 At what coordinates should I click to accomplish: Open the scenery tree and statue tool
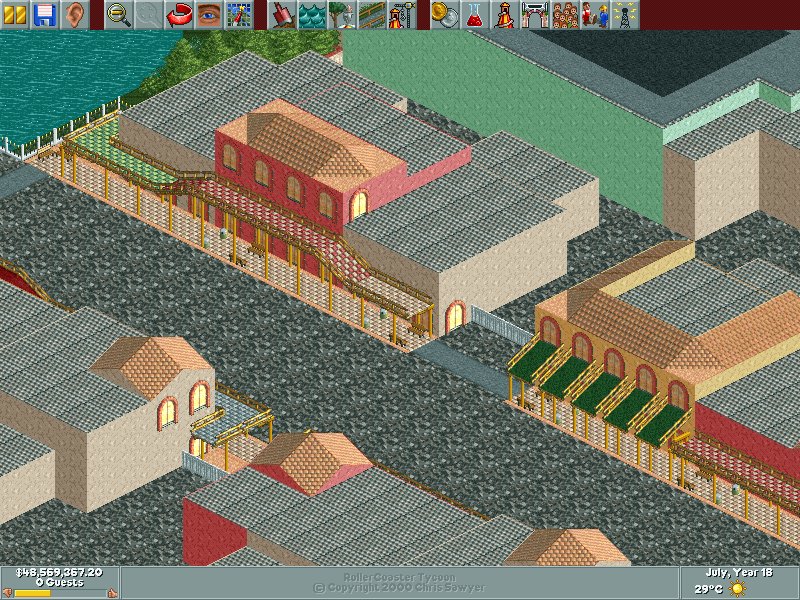(342, 15)
